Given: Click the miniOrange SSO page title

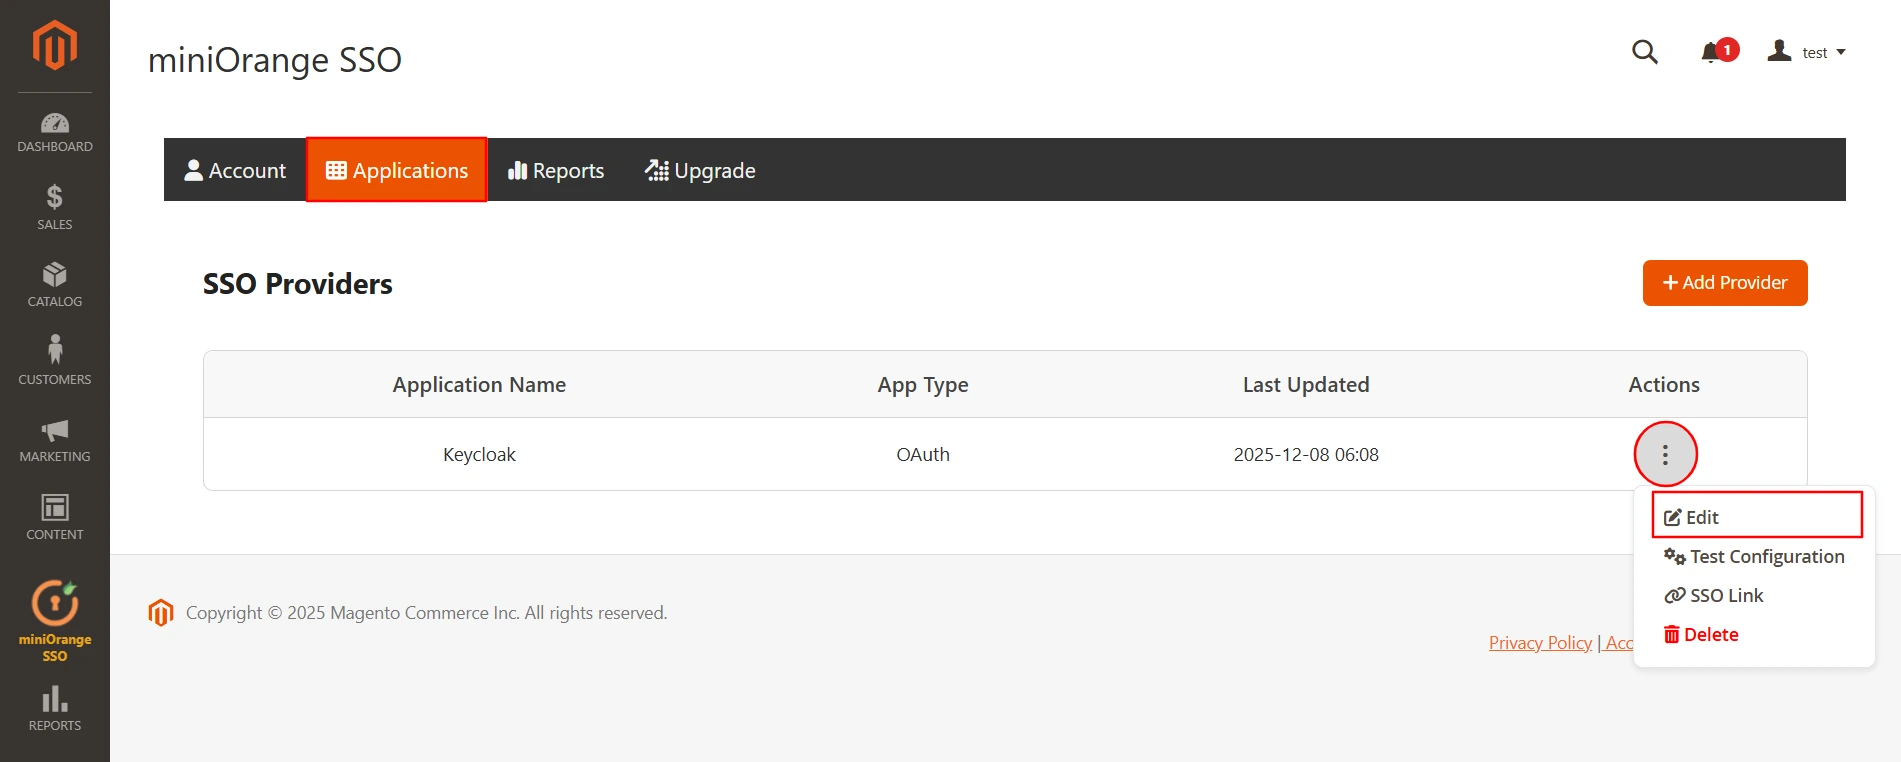Looking at the screenshot, I should click(275, 60).
